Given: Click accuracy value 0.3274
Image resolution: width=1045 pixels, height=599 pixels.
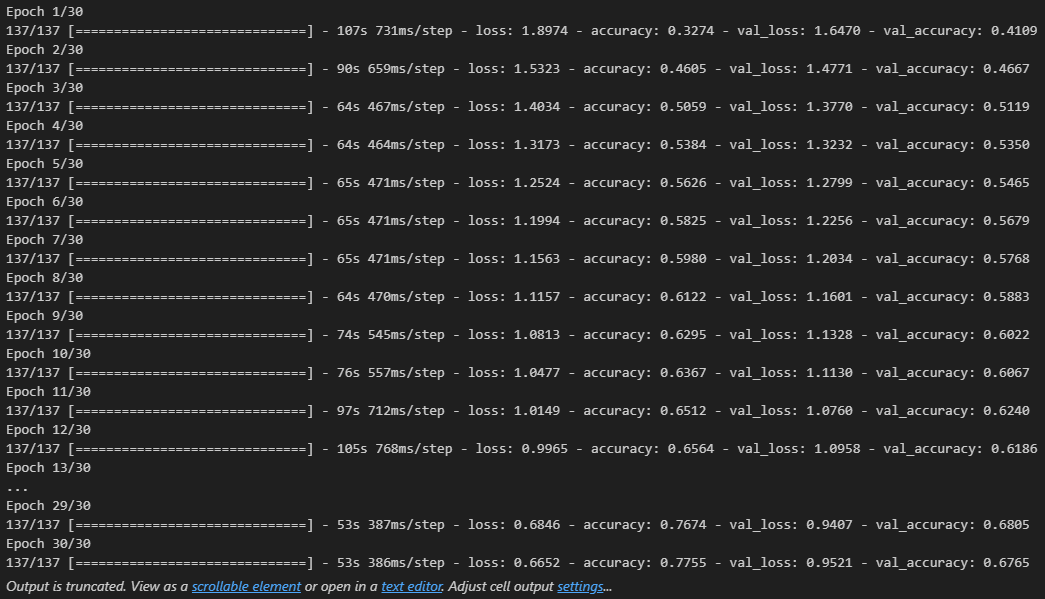Looking at the screenshot, I should point(690,31).
